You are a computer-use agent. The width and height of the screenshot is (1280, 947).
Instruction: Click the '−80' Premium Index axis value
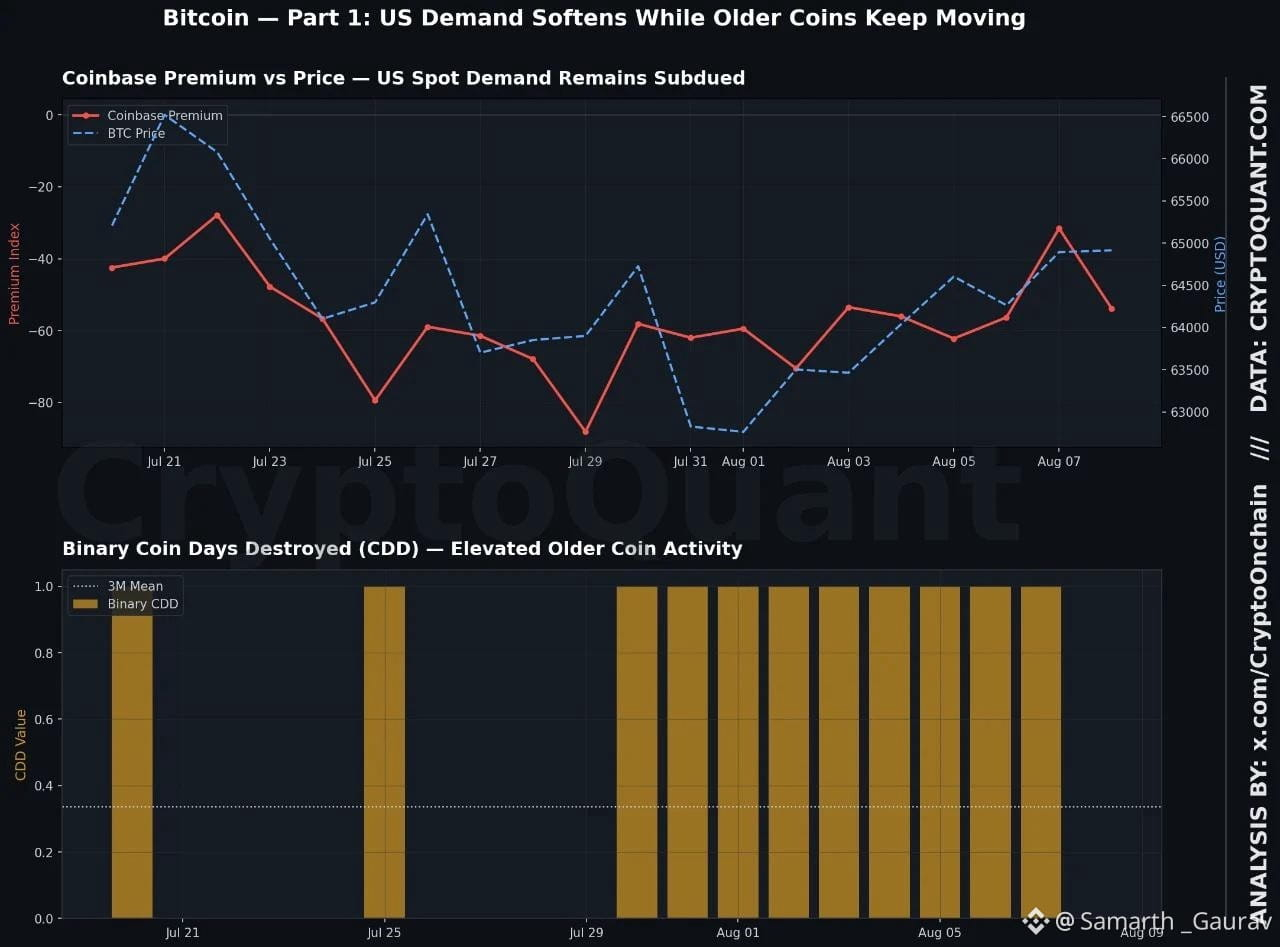(41, 403)
